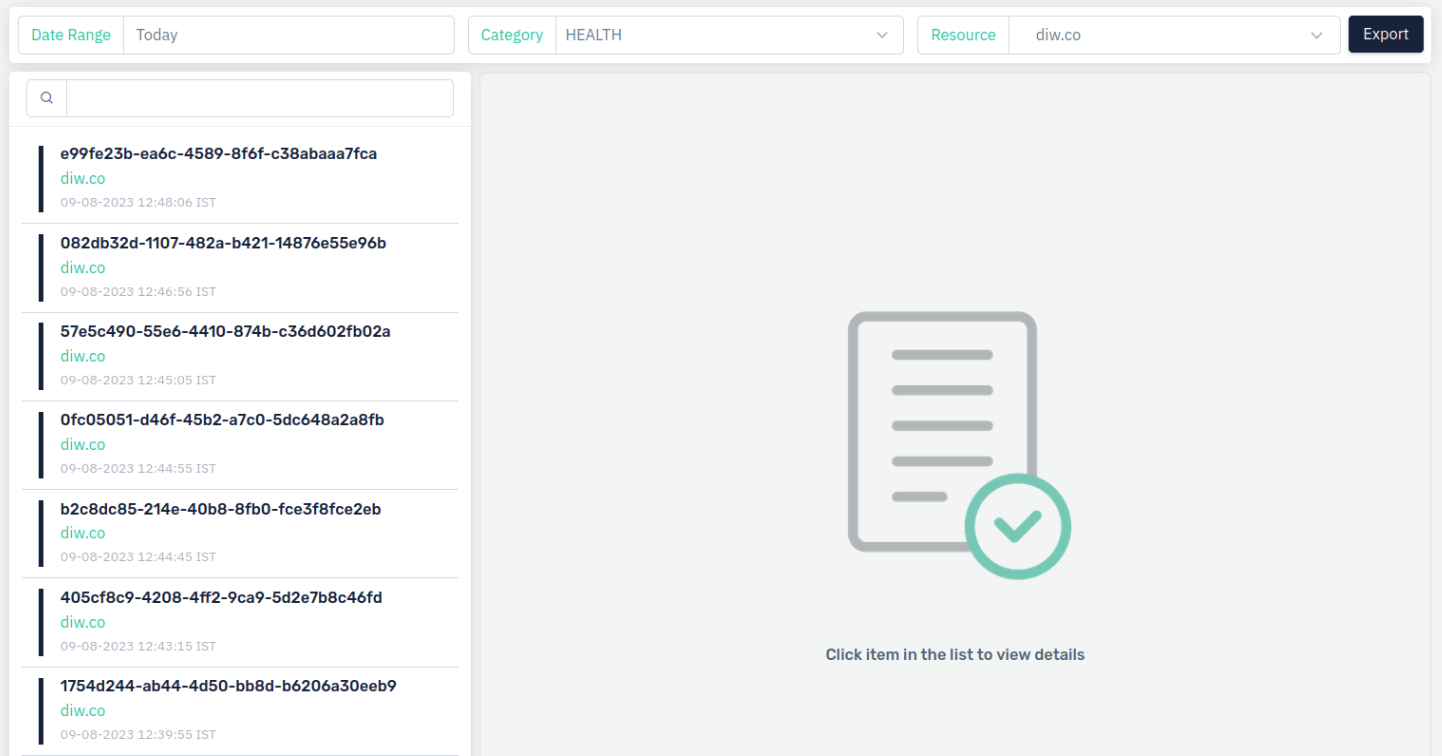Click the Category label
The width and height of the screenshot is (1442, 756).
coord(512,35)
